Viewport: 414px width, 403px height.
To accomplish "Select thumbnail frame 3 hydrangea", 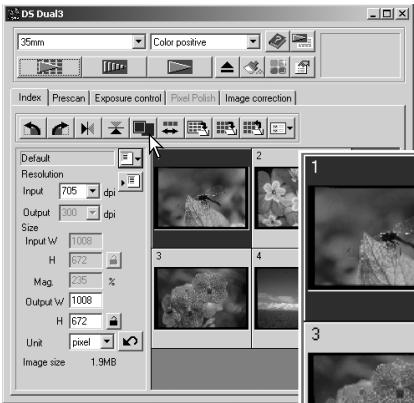I will 201,298.
